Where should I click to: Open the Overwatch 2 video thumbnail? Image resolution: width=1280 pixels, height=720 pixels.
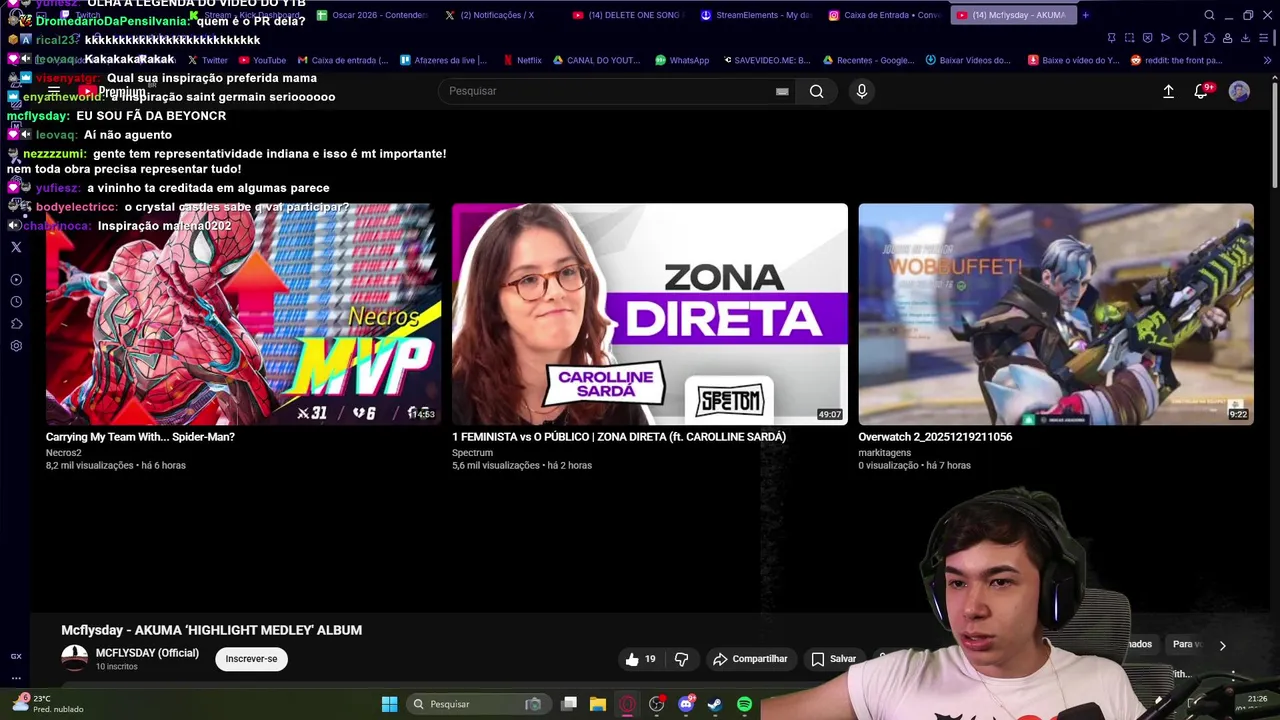click(1055, 314)
